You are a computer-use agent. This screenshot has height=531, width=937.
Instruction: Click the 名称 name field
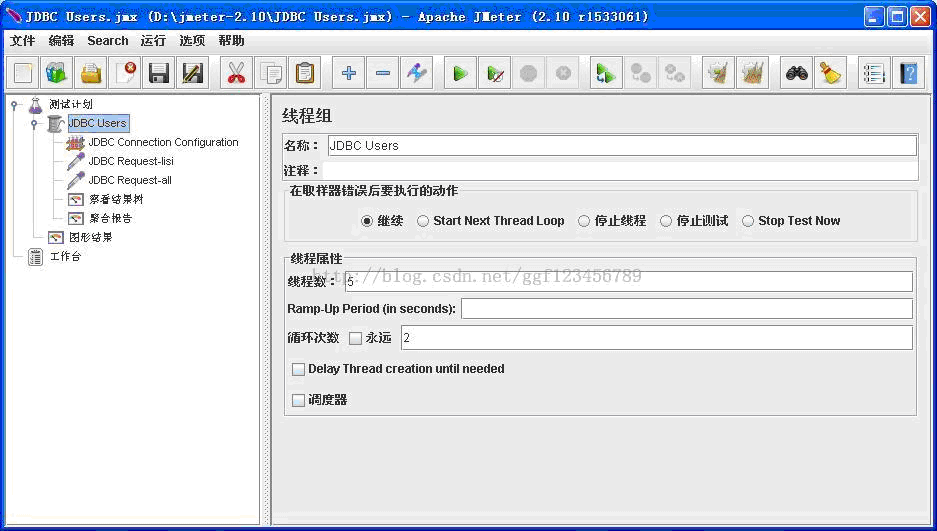[x=622, y=146]
